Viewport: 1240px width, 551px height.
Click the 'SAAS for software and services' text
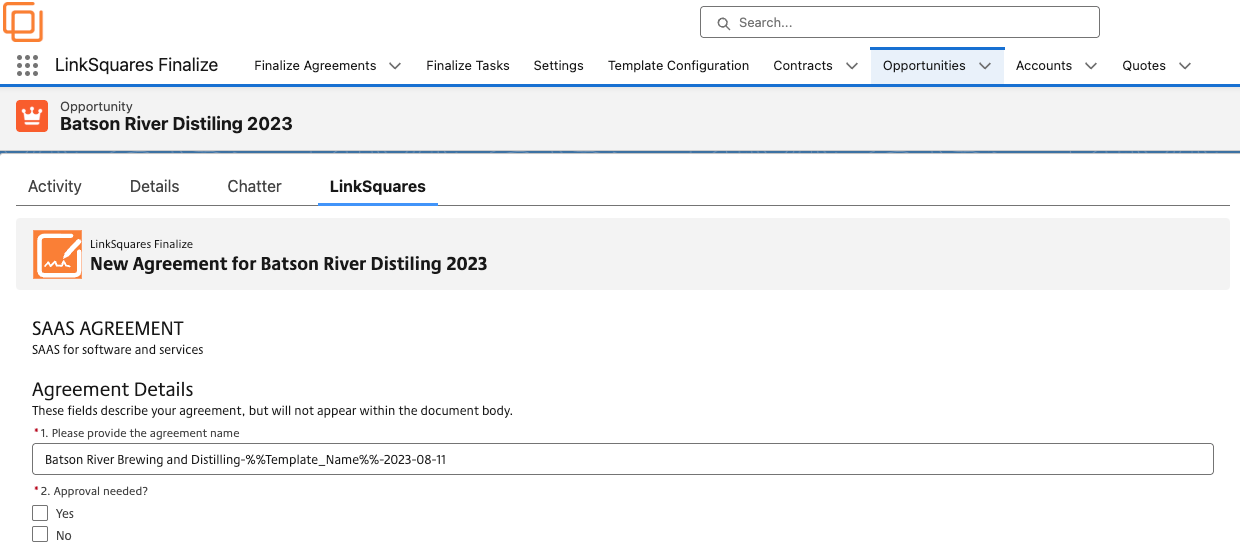118,350
